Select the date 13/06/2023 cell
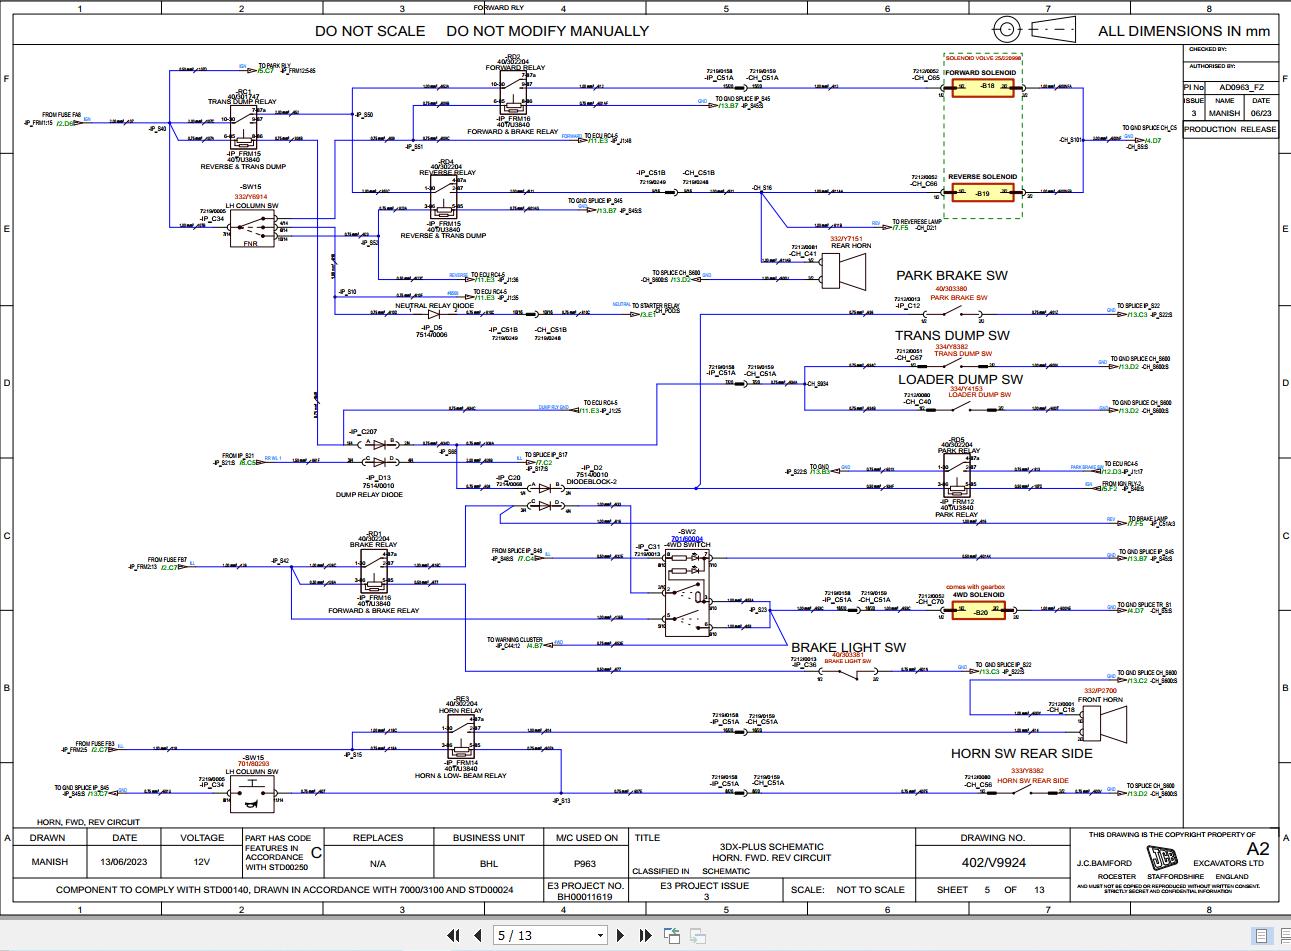The height and width of the screenshot is (951, 1291). click(x=124, y=861)
